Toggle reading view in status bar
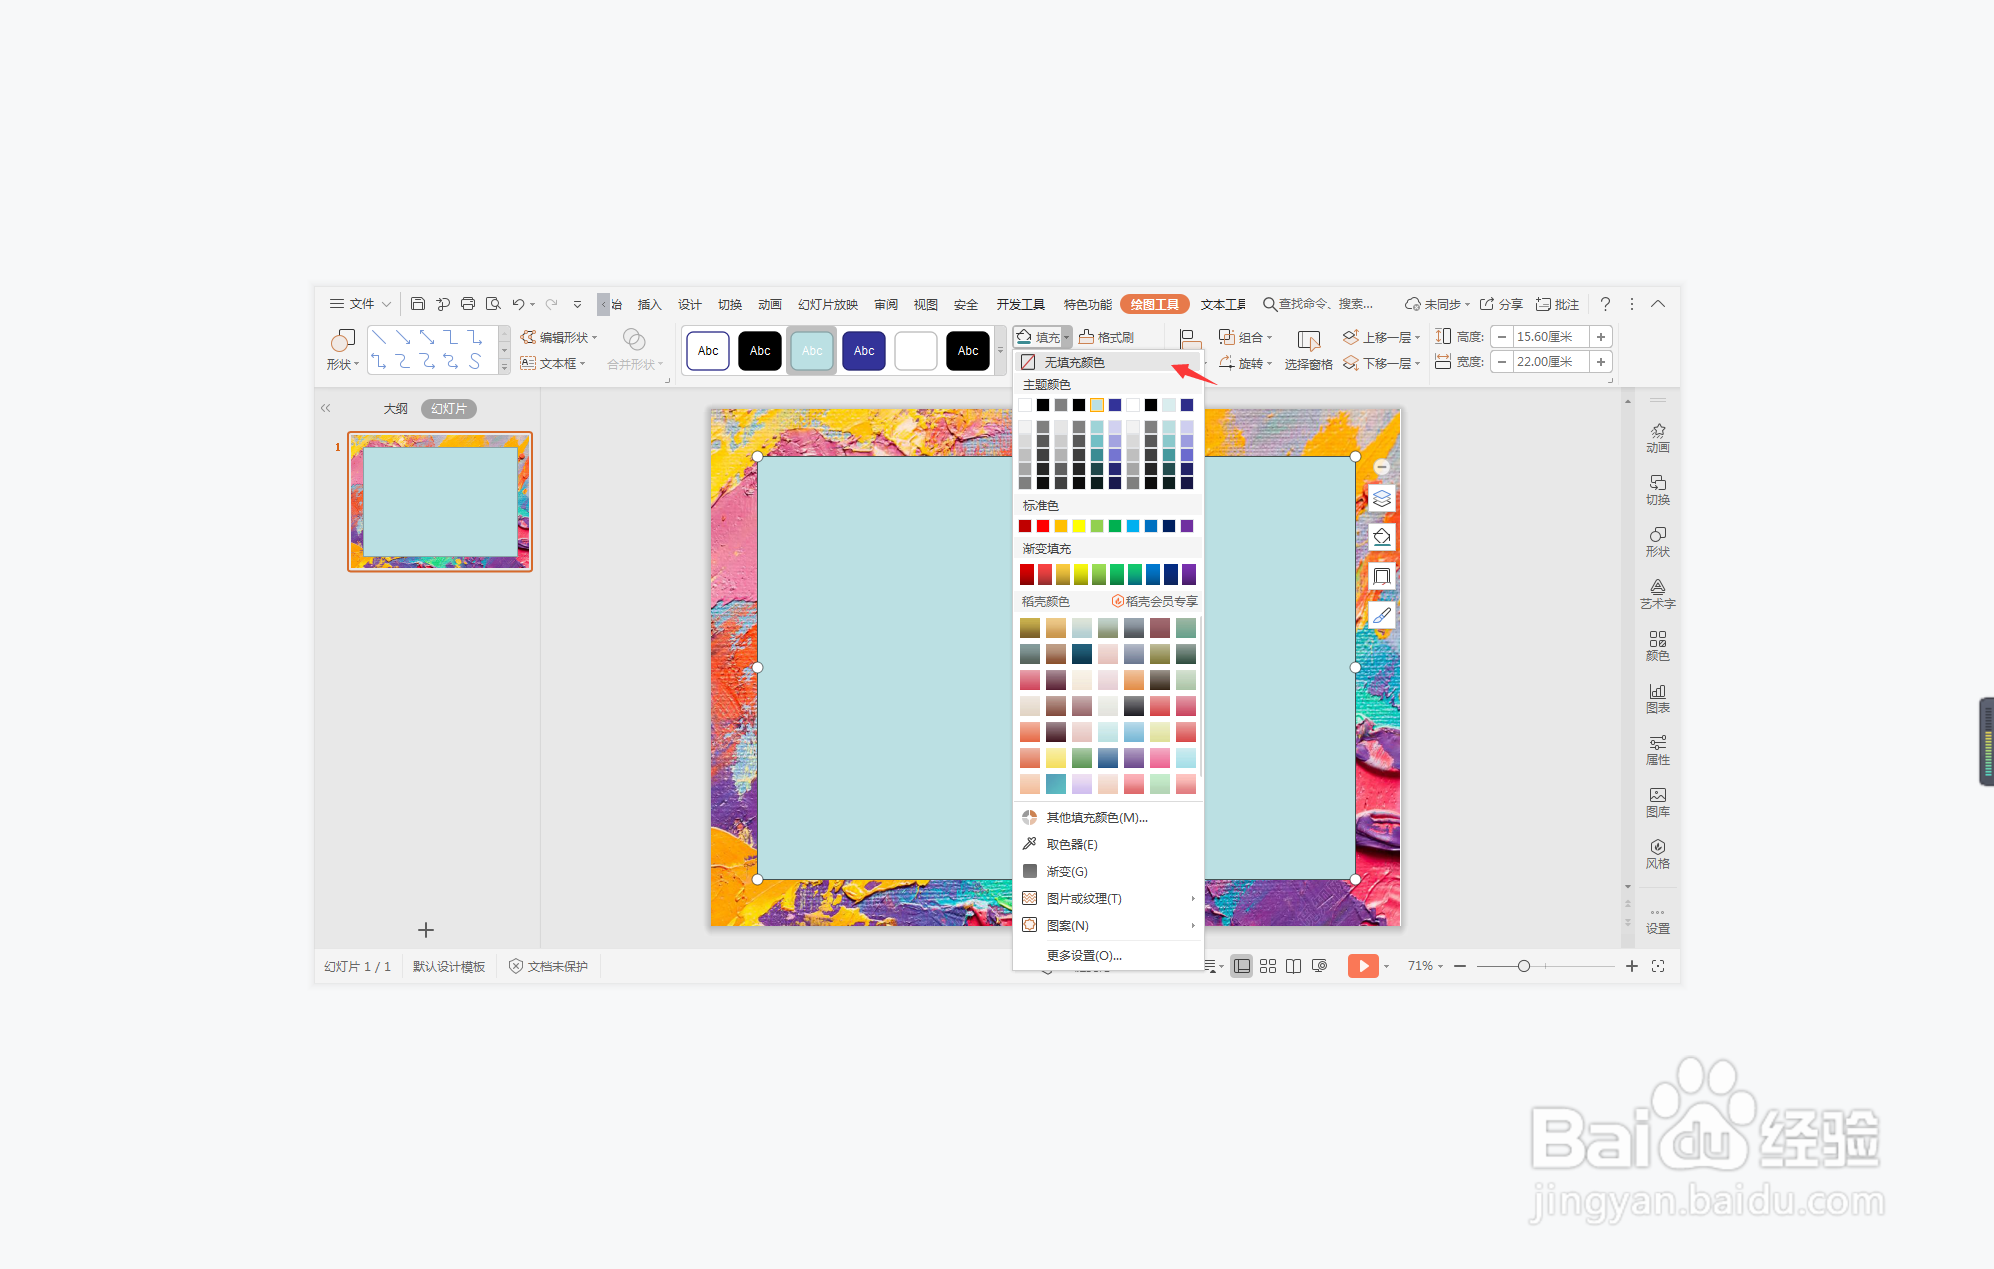1994x1269 pixels. click(x=1293, y=966)
